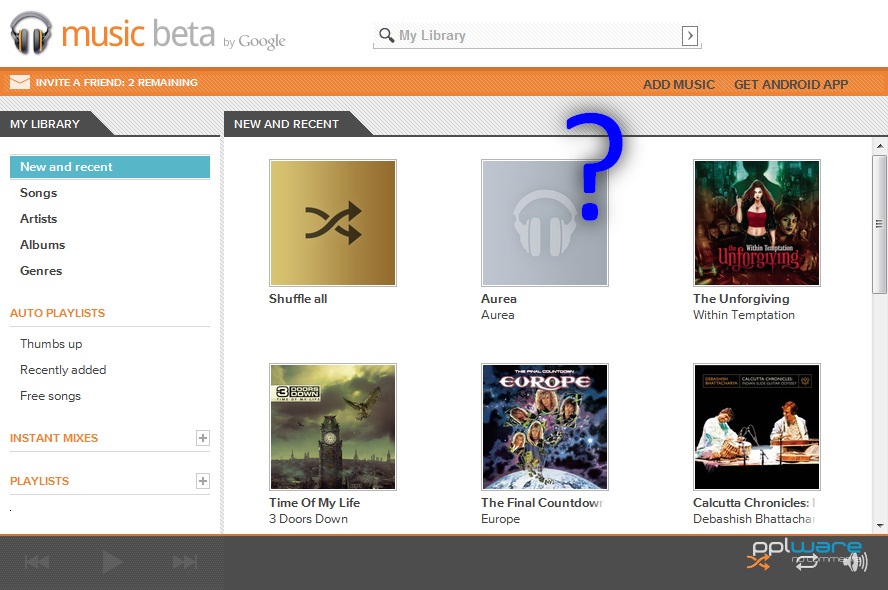888x590 pixels.
Task: Click The Final Countdown title text
Action: pos(541,502)
